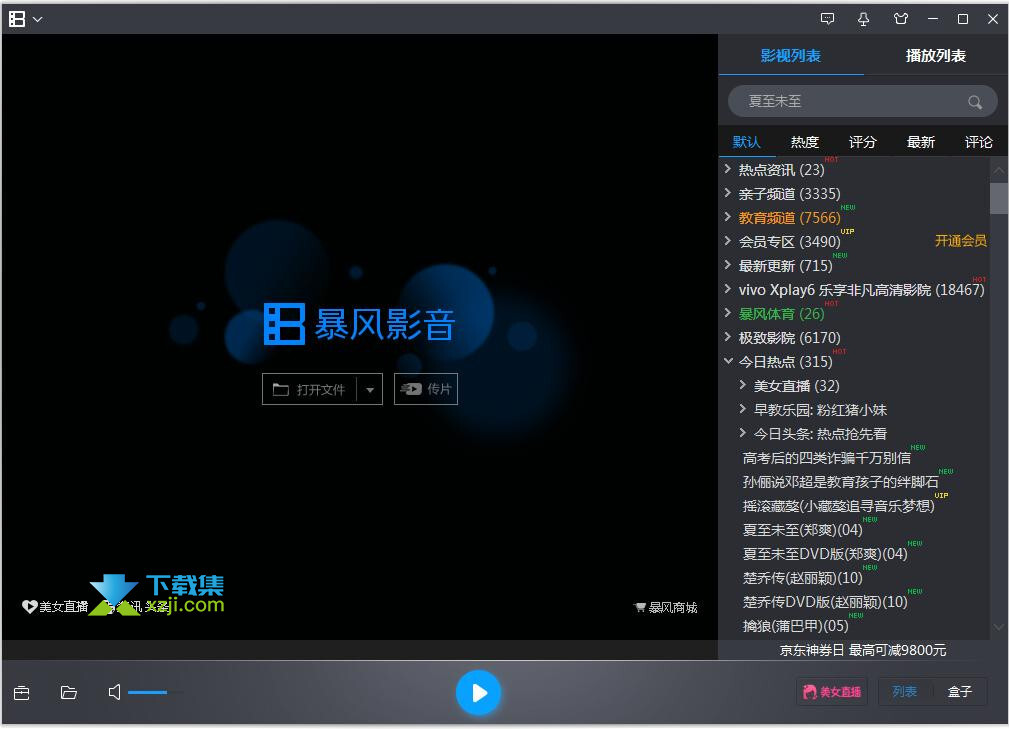Open the skin changer shirt icon
This screenshot has height=729, width=1009.
tap(901, 19)
